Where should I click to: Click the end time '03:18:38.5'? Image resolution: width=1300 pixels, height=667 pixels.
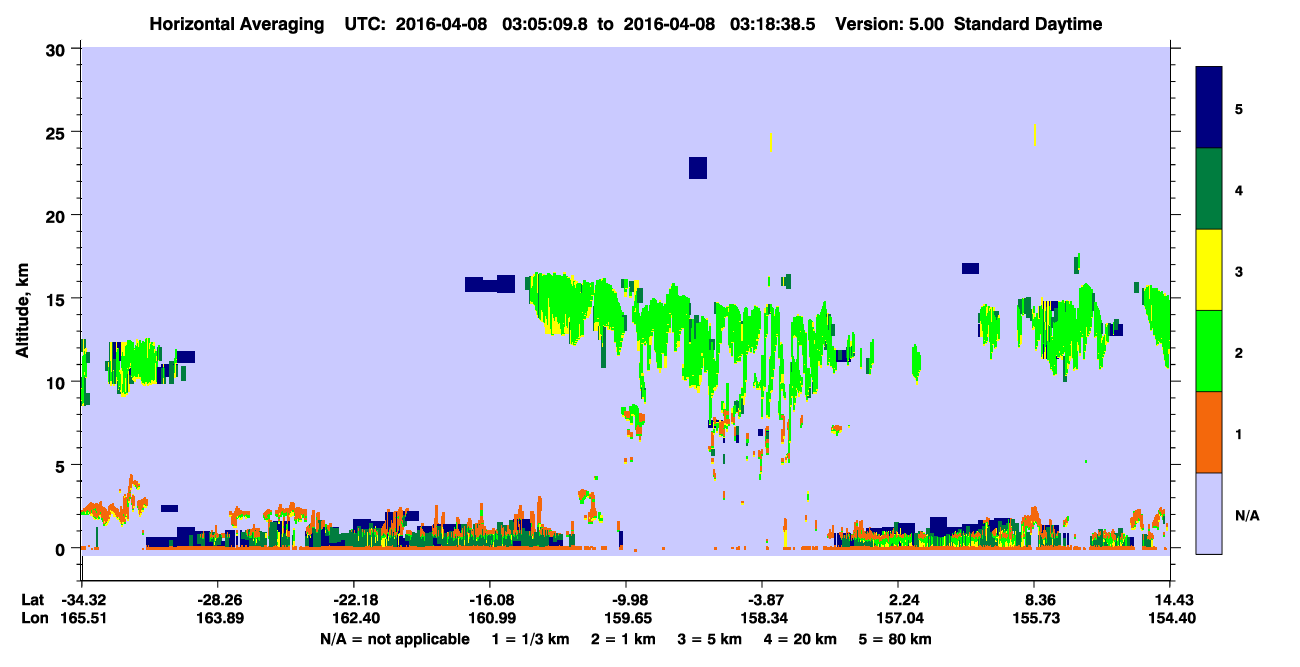772,24
